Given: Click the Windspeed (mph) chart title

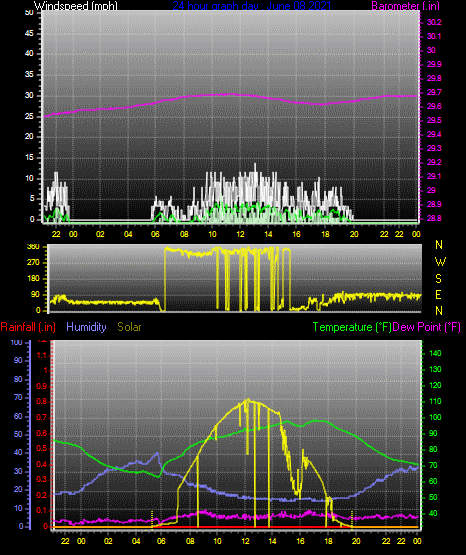Looking at the screenshot, I should click(x=75, y=6).
